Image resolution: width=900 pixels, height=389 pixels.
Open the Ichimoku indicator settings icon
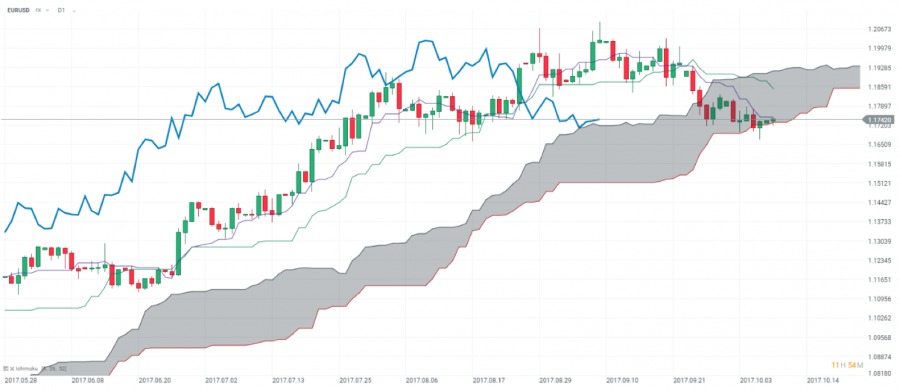(6, 368)
